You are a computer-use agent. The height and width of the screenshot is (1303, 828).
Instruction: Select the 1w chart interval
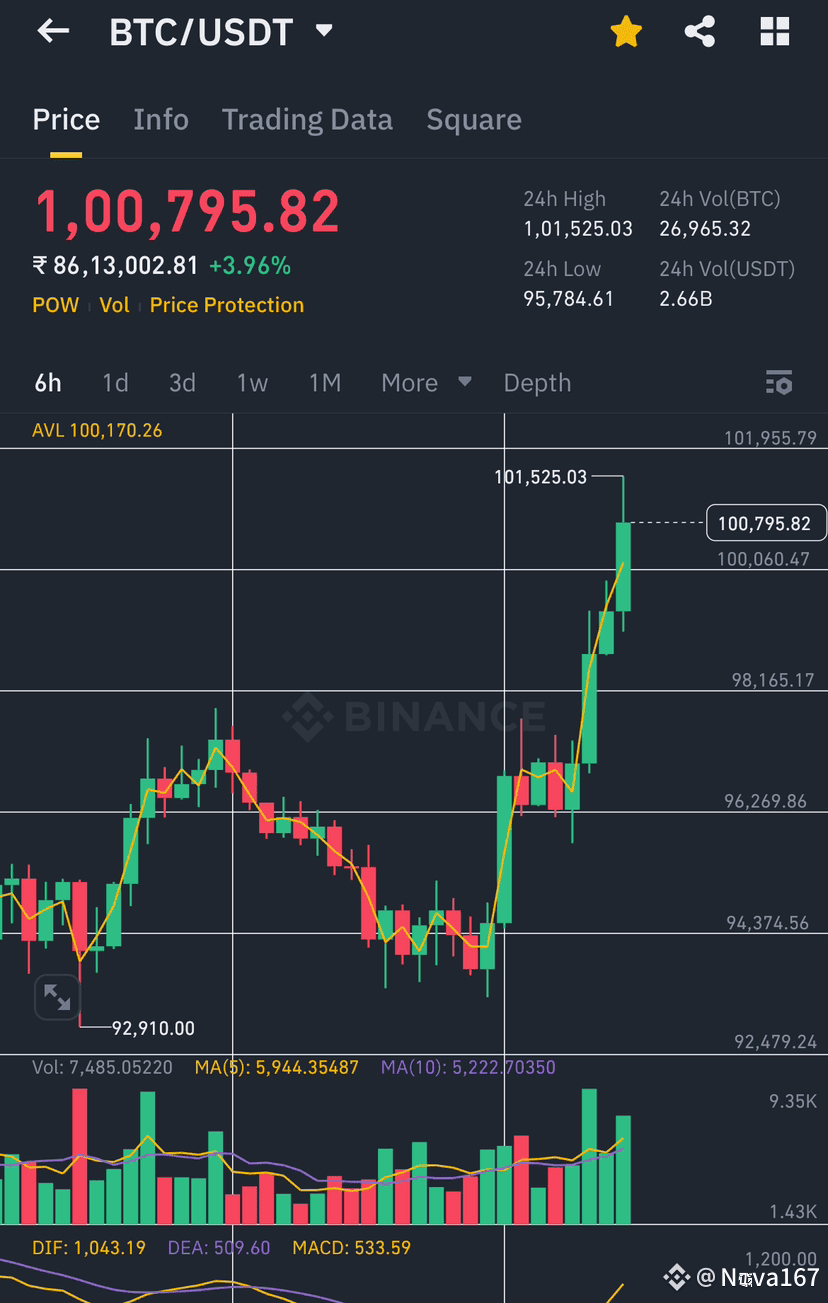pyautogui.click(x=252, y=383)
